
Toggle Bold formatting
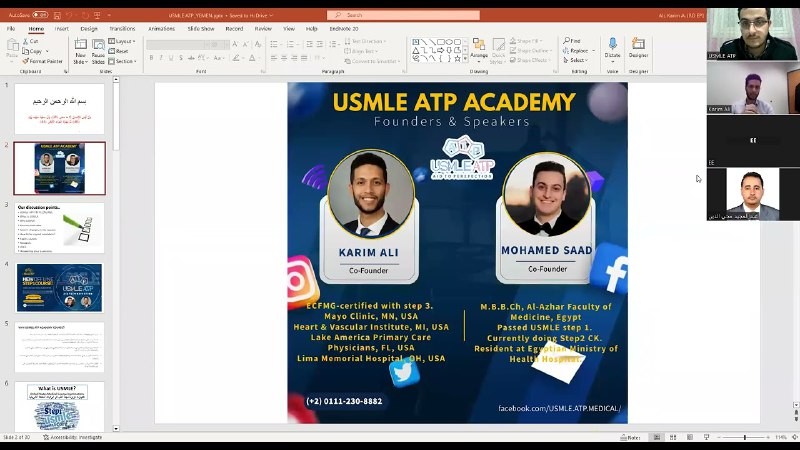(151, 58)
